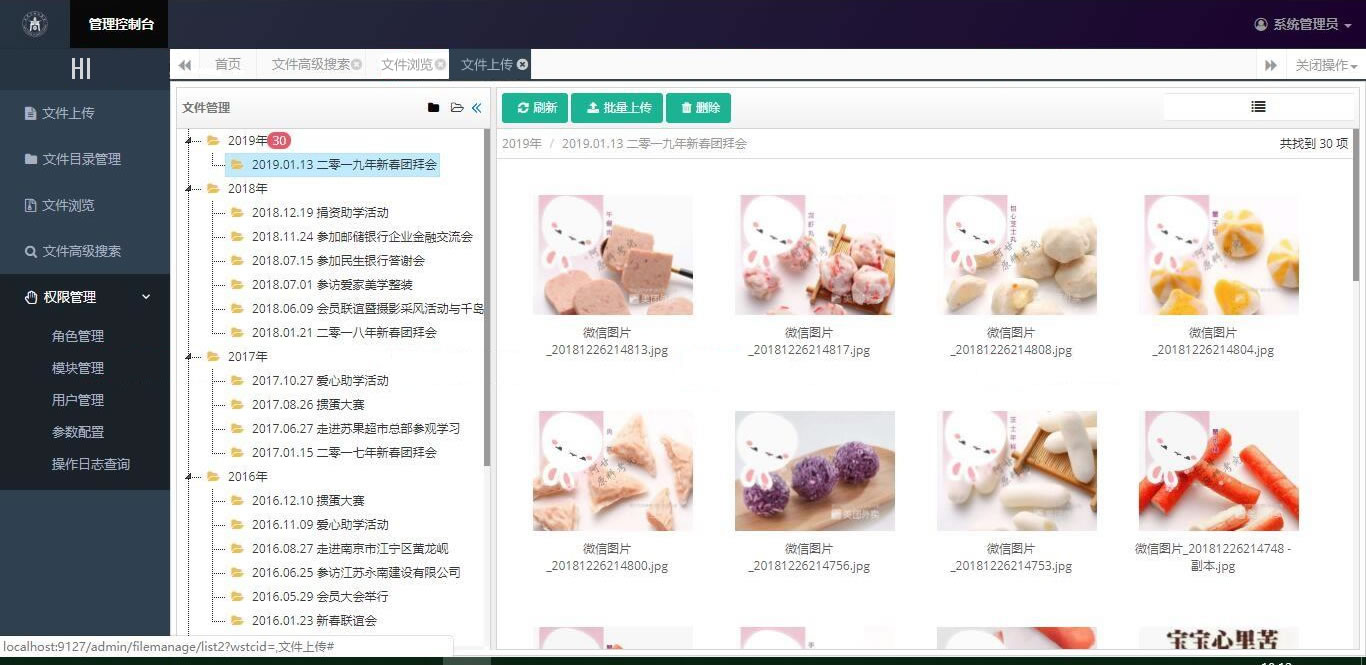This screenshot has height=665, width=1366.
Task: Select 参数配置 submenu item
Action: (x=78, y=432)
